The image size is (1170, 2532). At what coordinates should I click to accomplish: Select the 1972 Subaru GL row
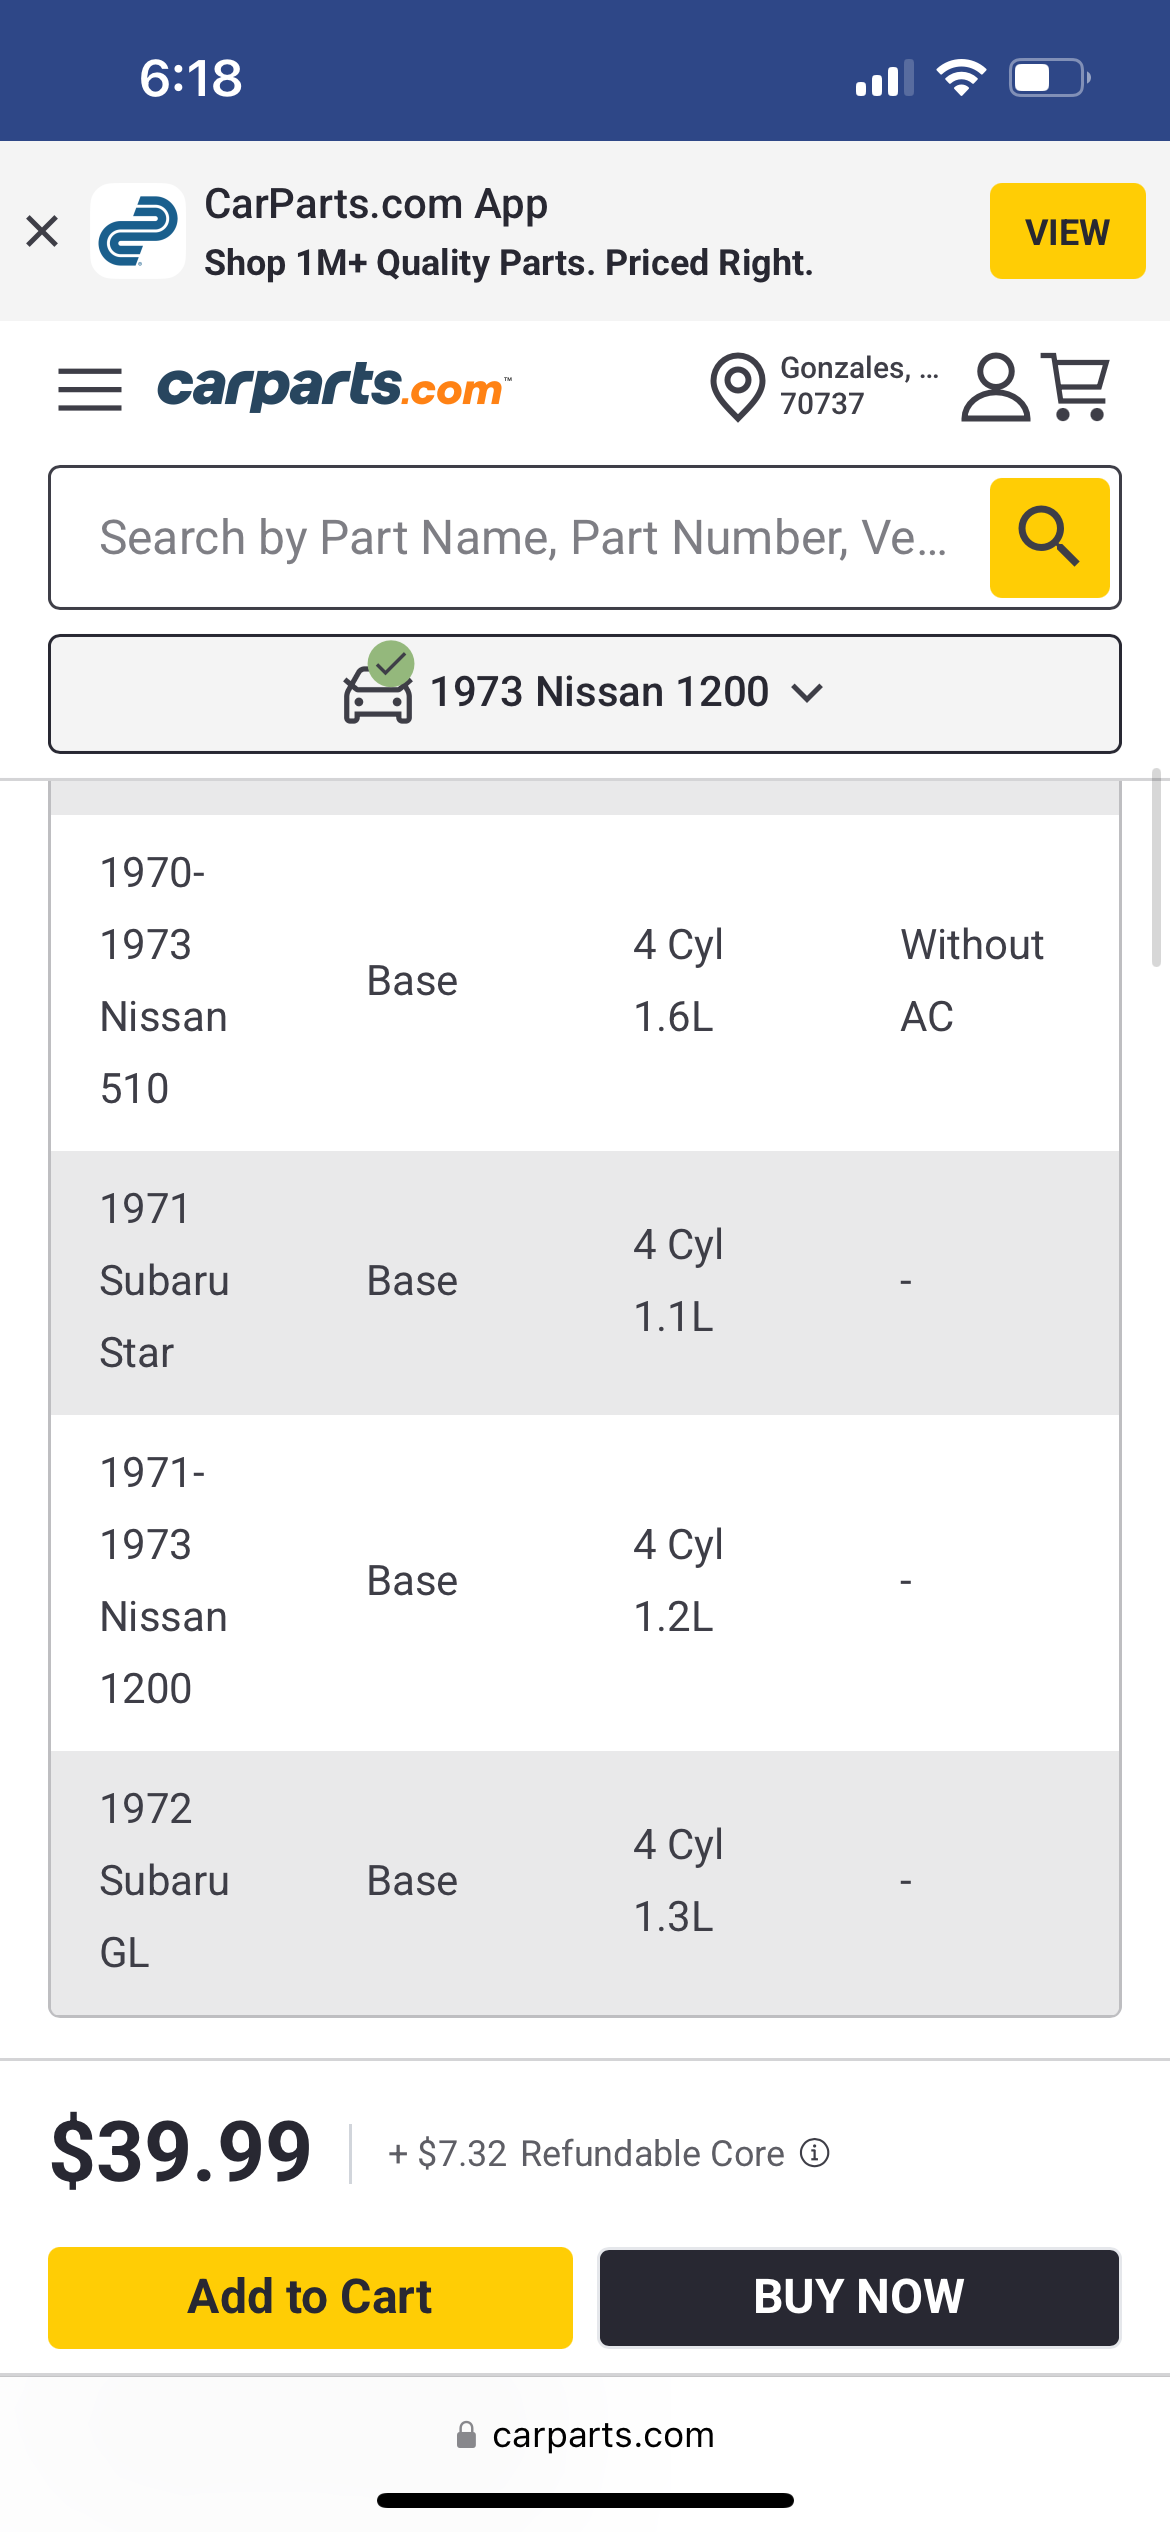click(585, 1881)
